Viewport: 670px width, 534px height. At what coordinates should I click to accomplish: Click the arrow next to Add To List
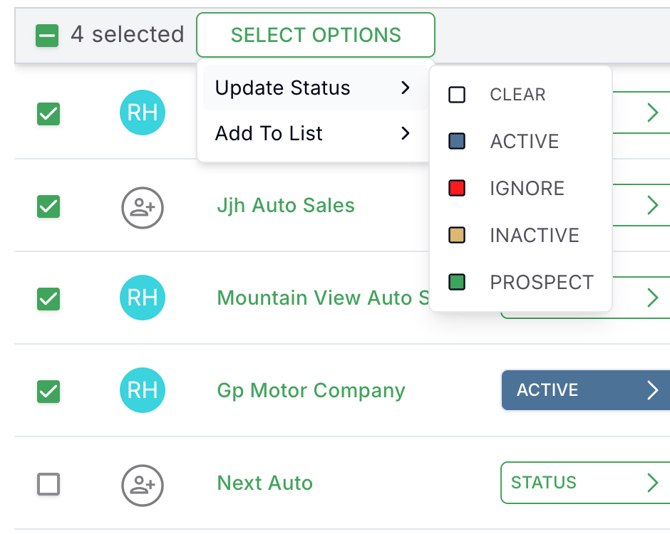tap(405, 133)
